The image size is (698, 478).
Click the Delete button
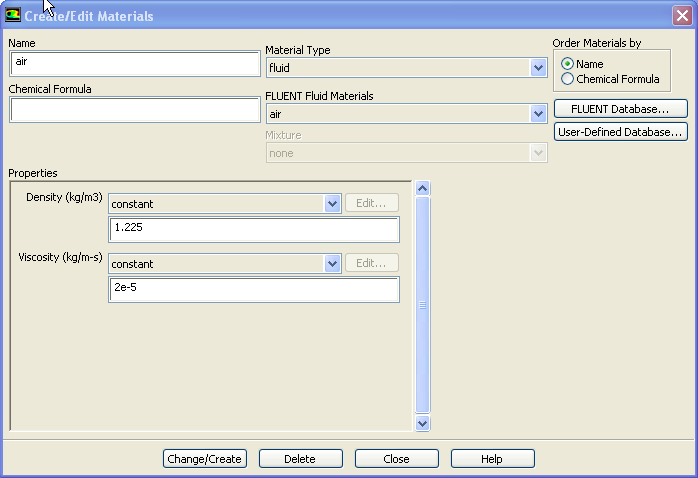point(300,458)
